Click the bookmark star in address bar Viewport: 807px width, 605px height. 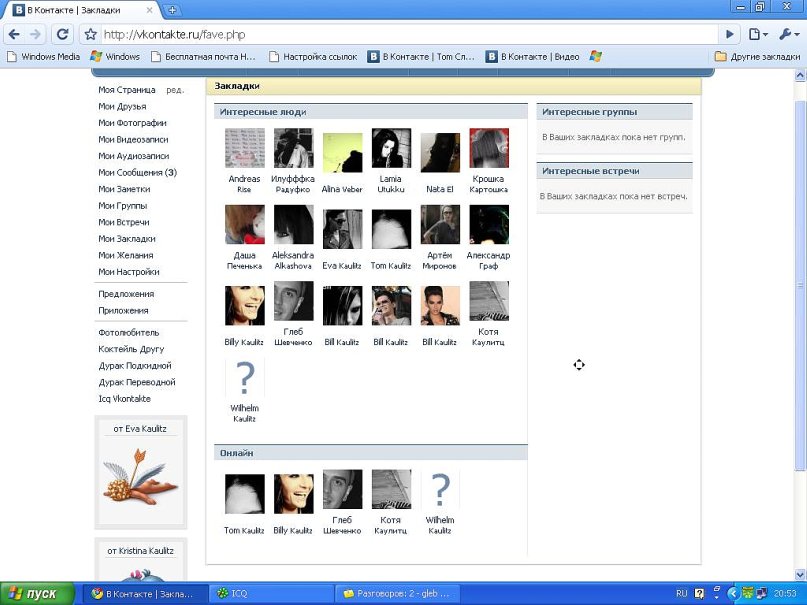[91, 34]
